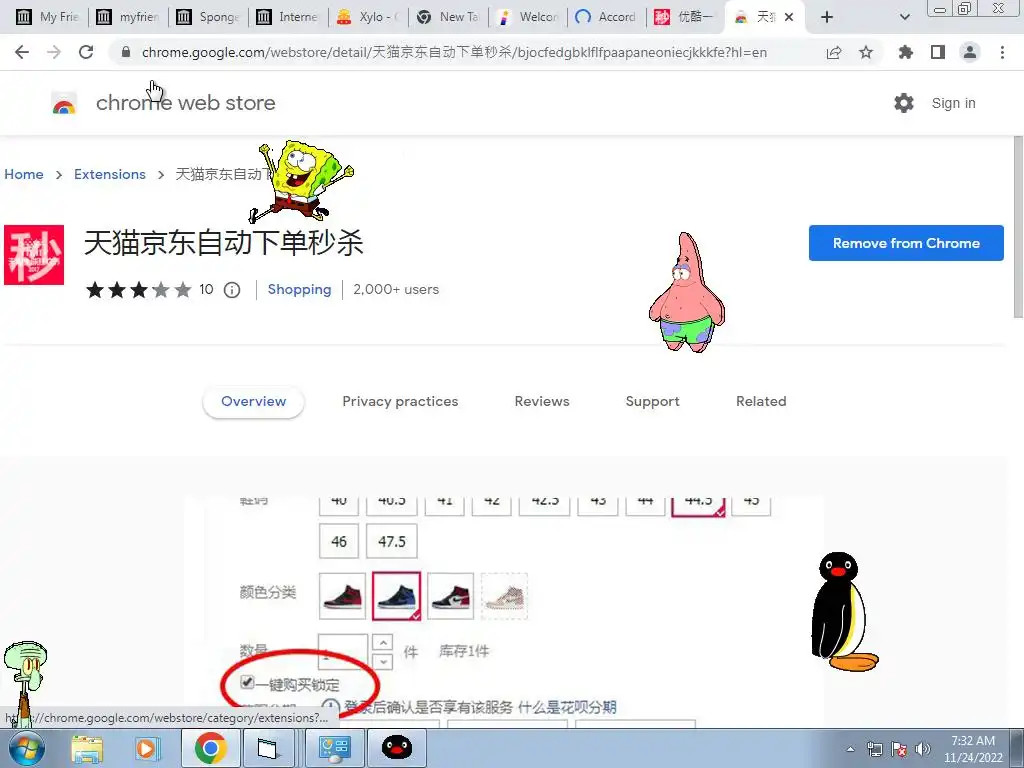
Task: Open the network tray icon
Action: point(874,749)
